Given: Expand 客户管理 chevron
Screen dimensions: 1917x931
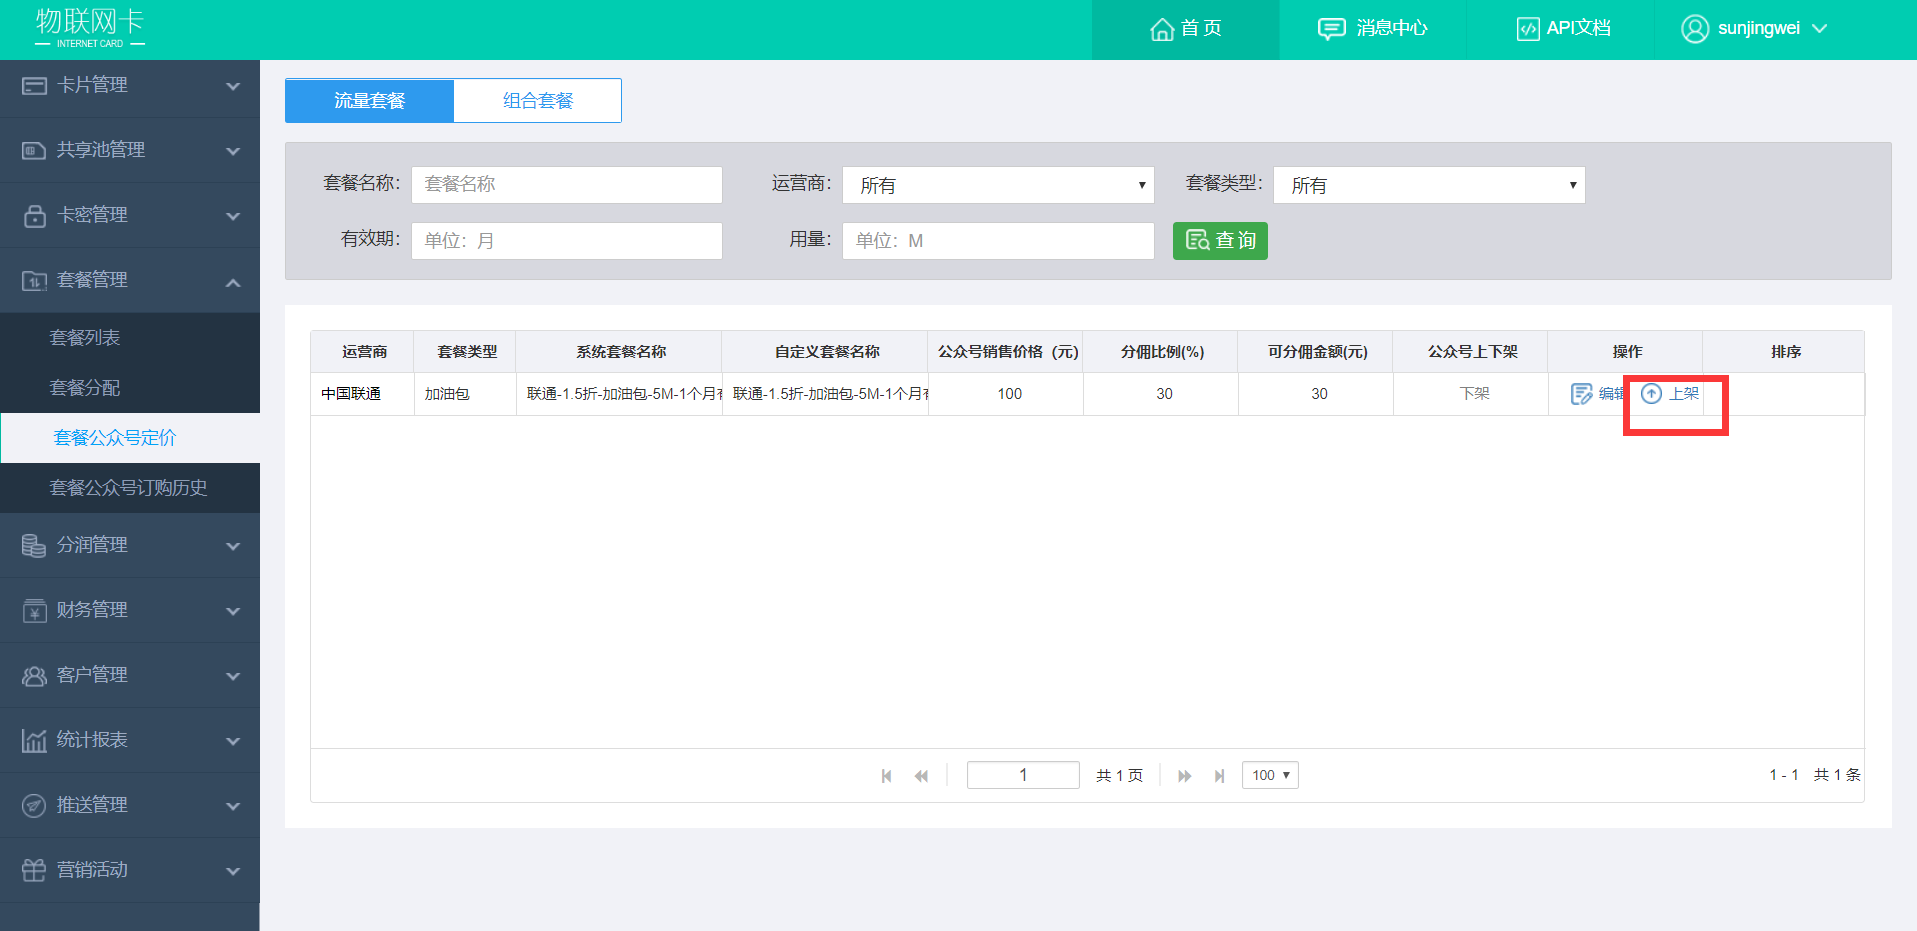Looking at the screenshot, I should [233, 677].
